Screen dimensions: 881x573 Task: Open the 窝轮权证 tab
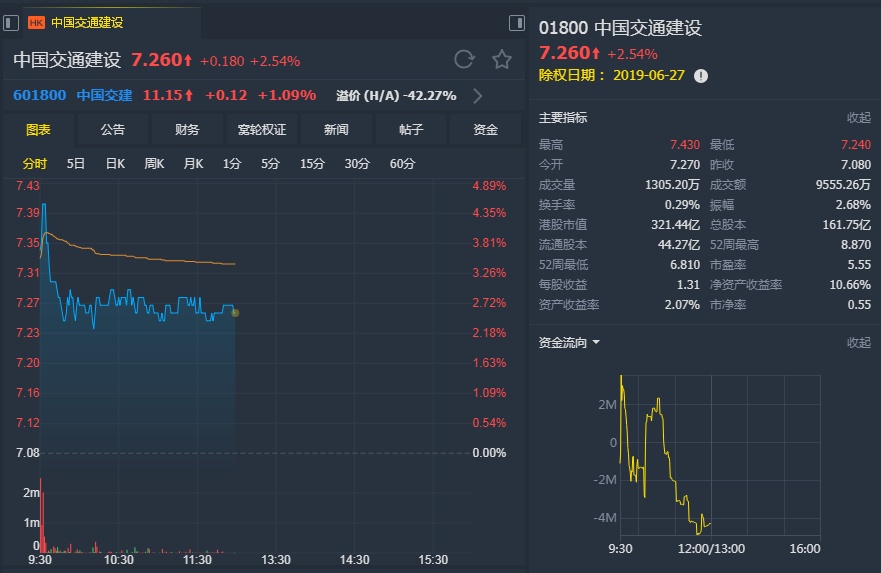pyautogui.click(x=262, y=130)
